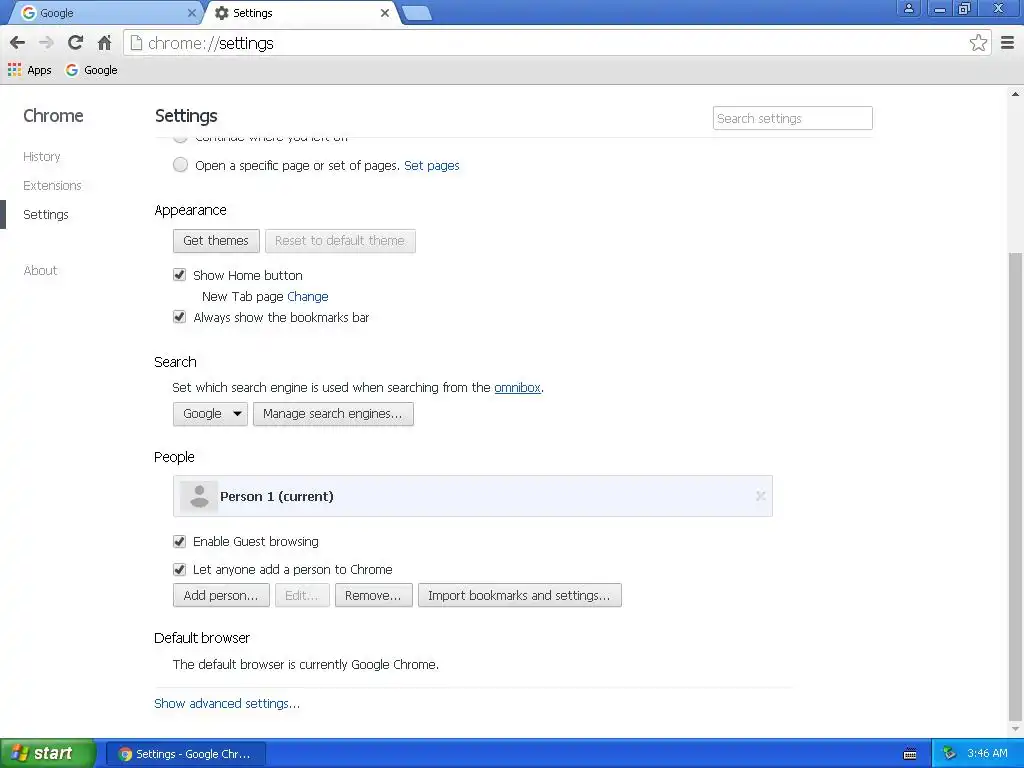Open the home page via house icon
This screenshot has height=768, width=1024.
(104, 43)
